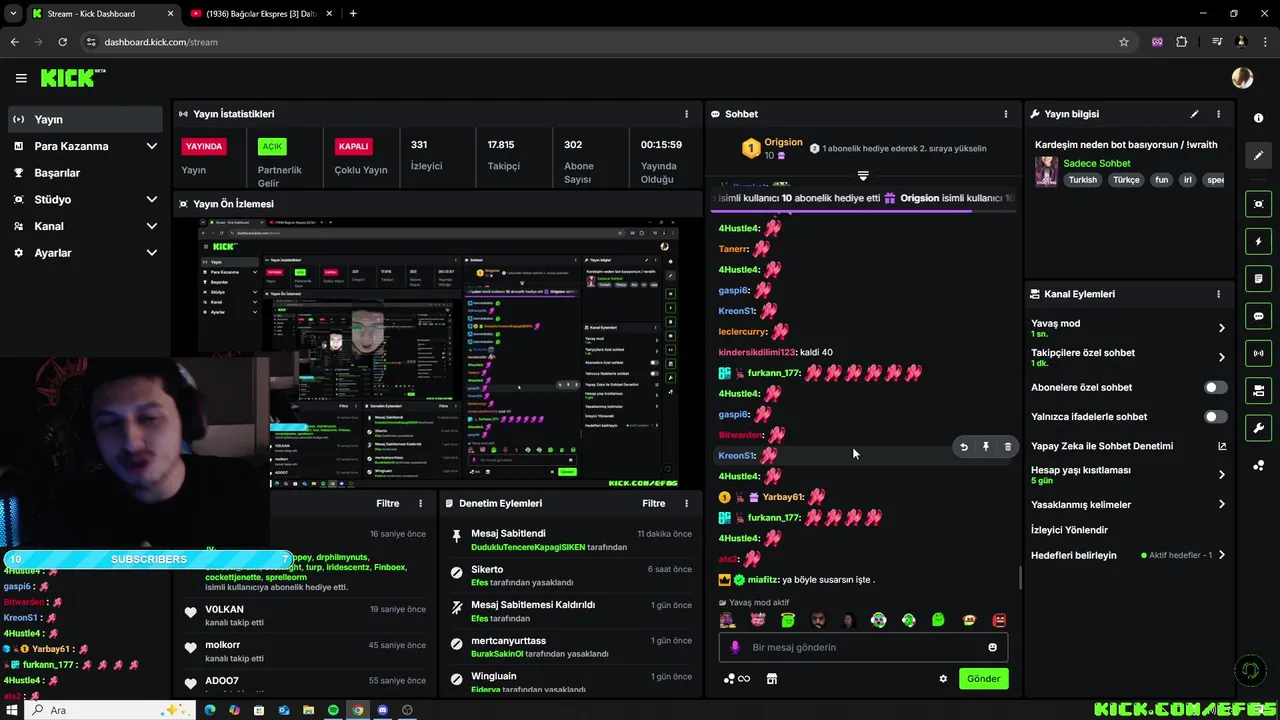Open Filtre in the activity feed panel
The image size is (1280, 720).
(388, 503)
